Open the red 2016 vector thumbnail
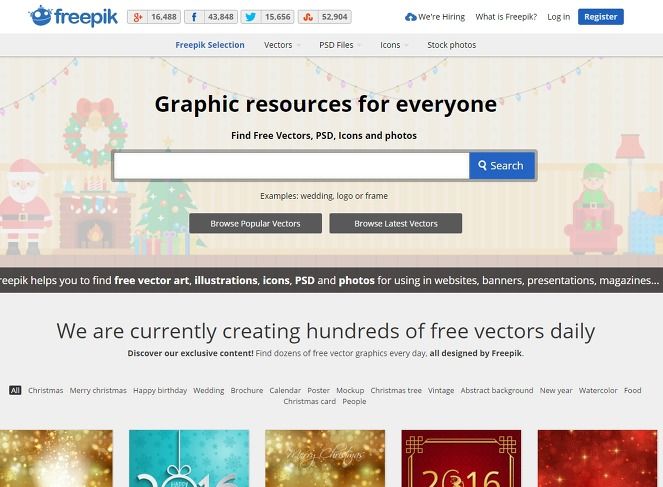Image resolution: width=663 pixels, height=487 pixels. pyautogui.click(x=461, y=458)
